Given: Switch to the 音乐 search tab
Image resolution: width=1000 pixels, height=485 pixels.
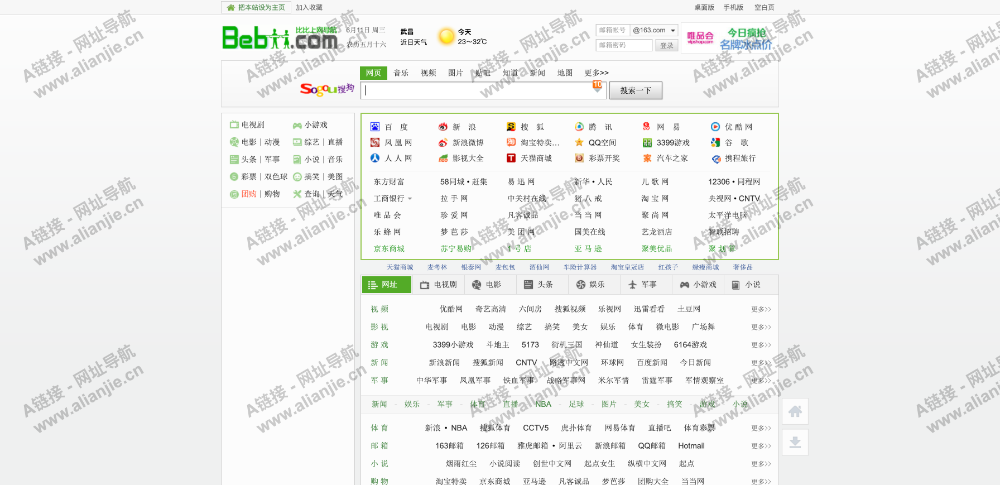Looking at the screenshot, I should pyautogui.click(x=401, y=73).
